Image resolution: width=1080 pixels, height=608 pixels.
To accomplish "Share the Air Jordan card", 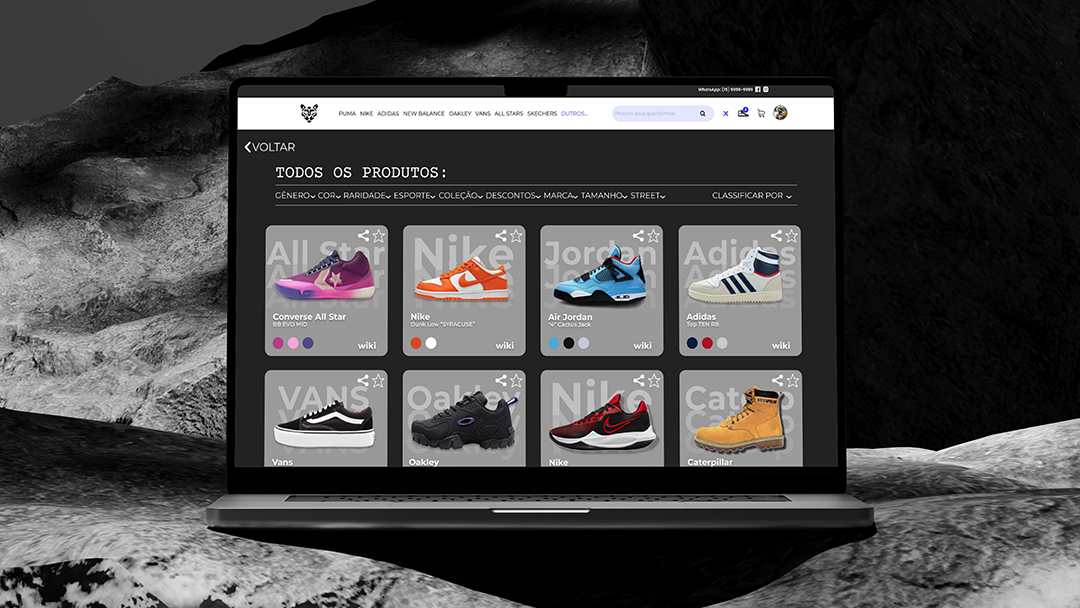I will point(638,235).
